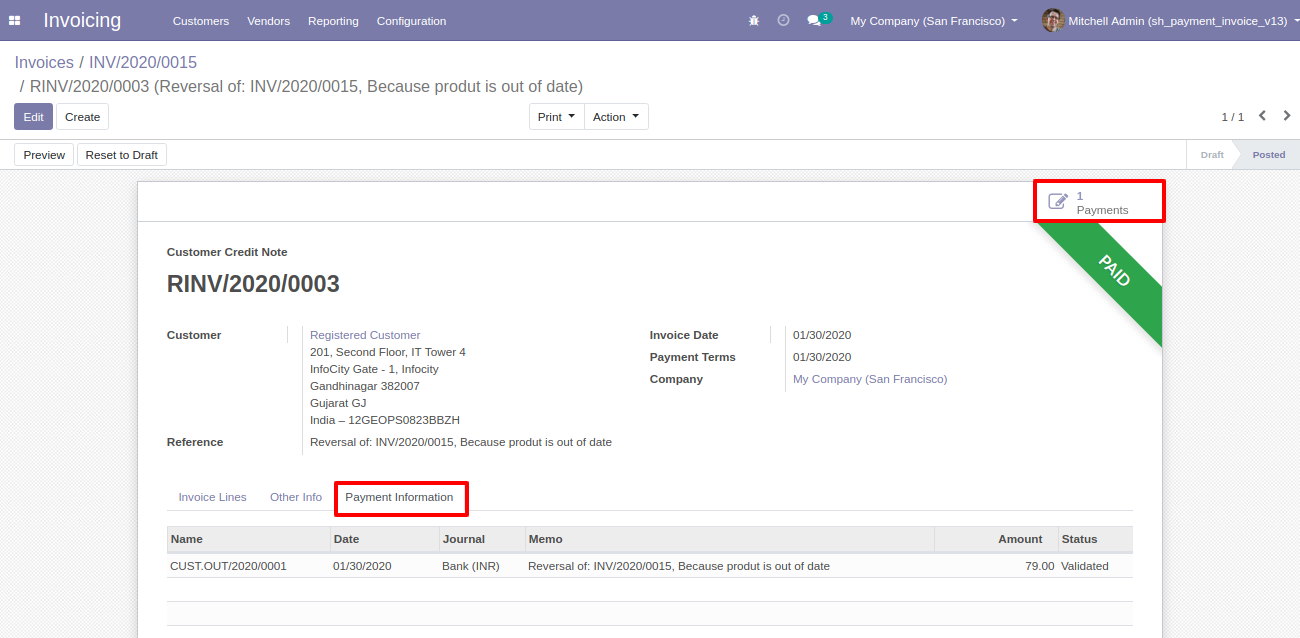
Task: Switch to the Other Info tab
Action: [x=296, y=497]
